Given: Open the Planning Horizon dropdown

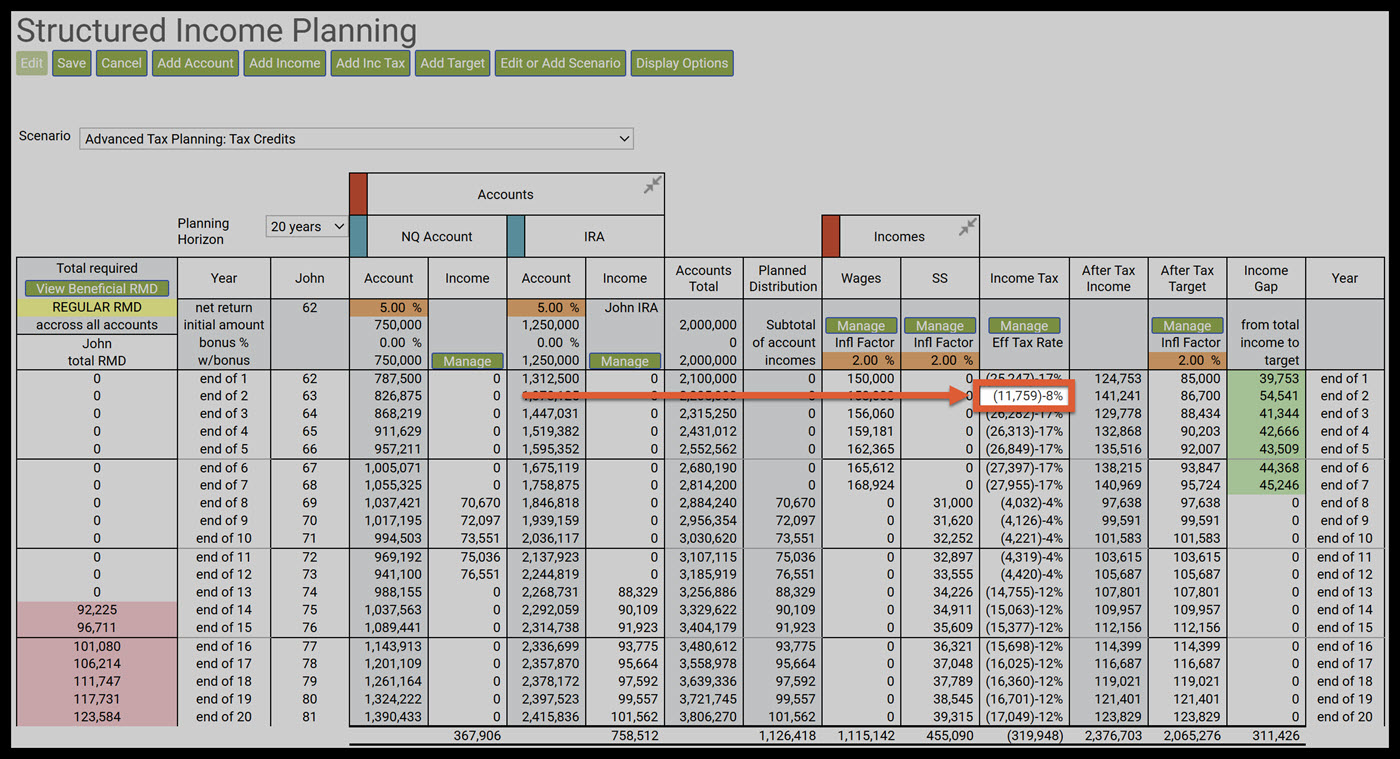Looking at the screenshot, I should (x=306, y=227).
